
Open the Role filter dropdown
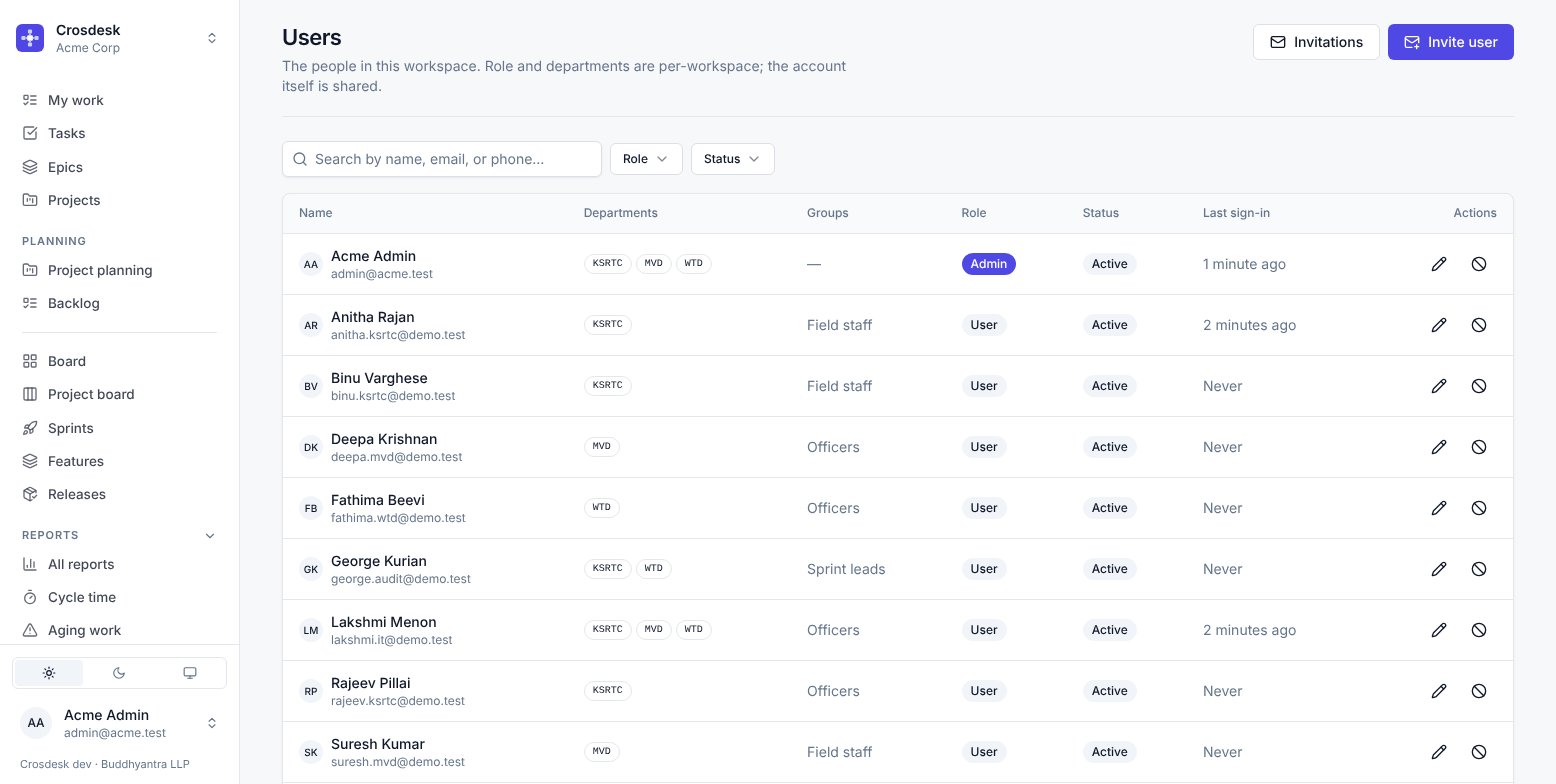[x=646, y=159]
